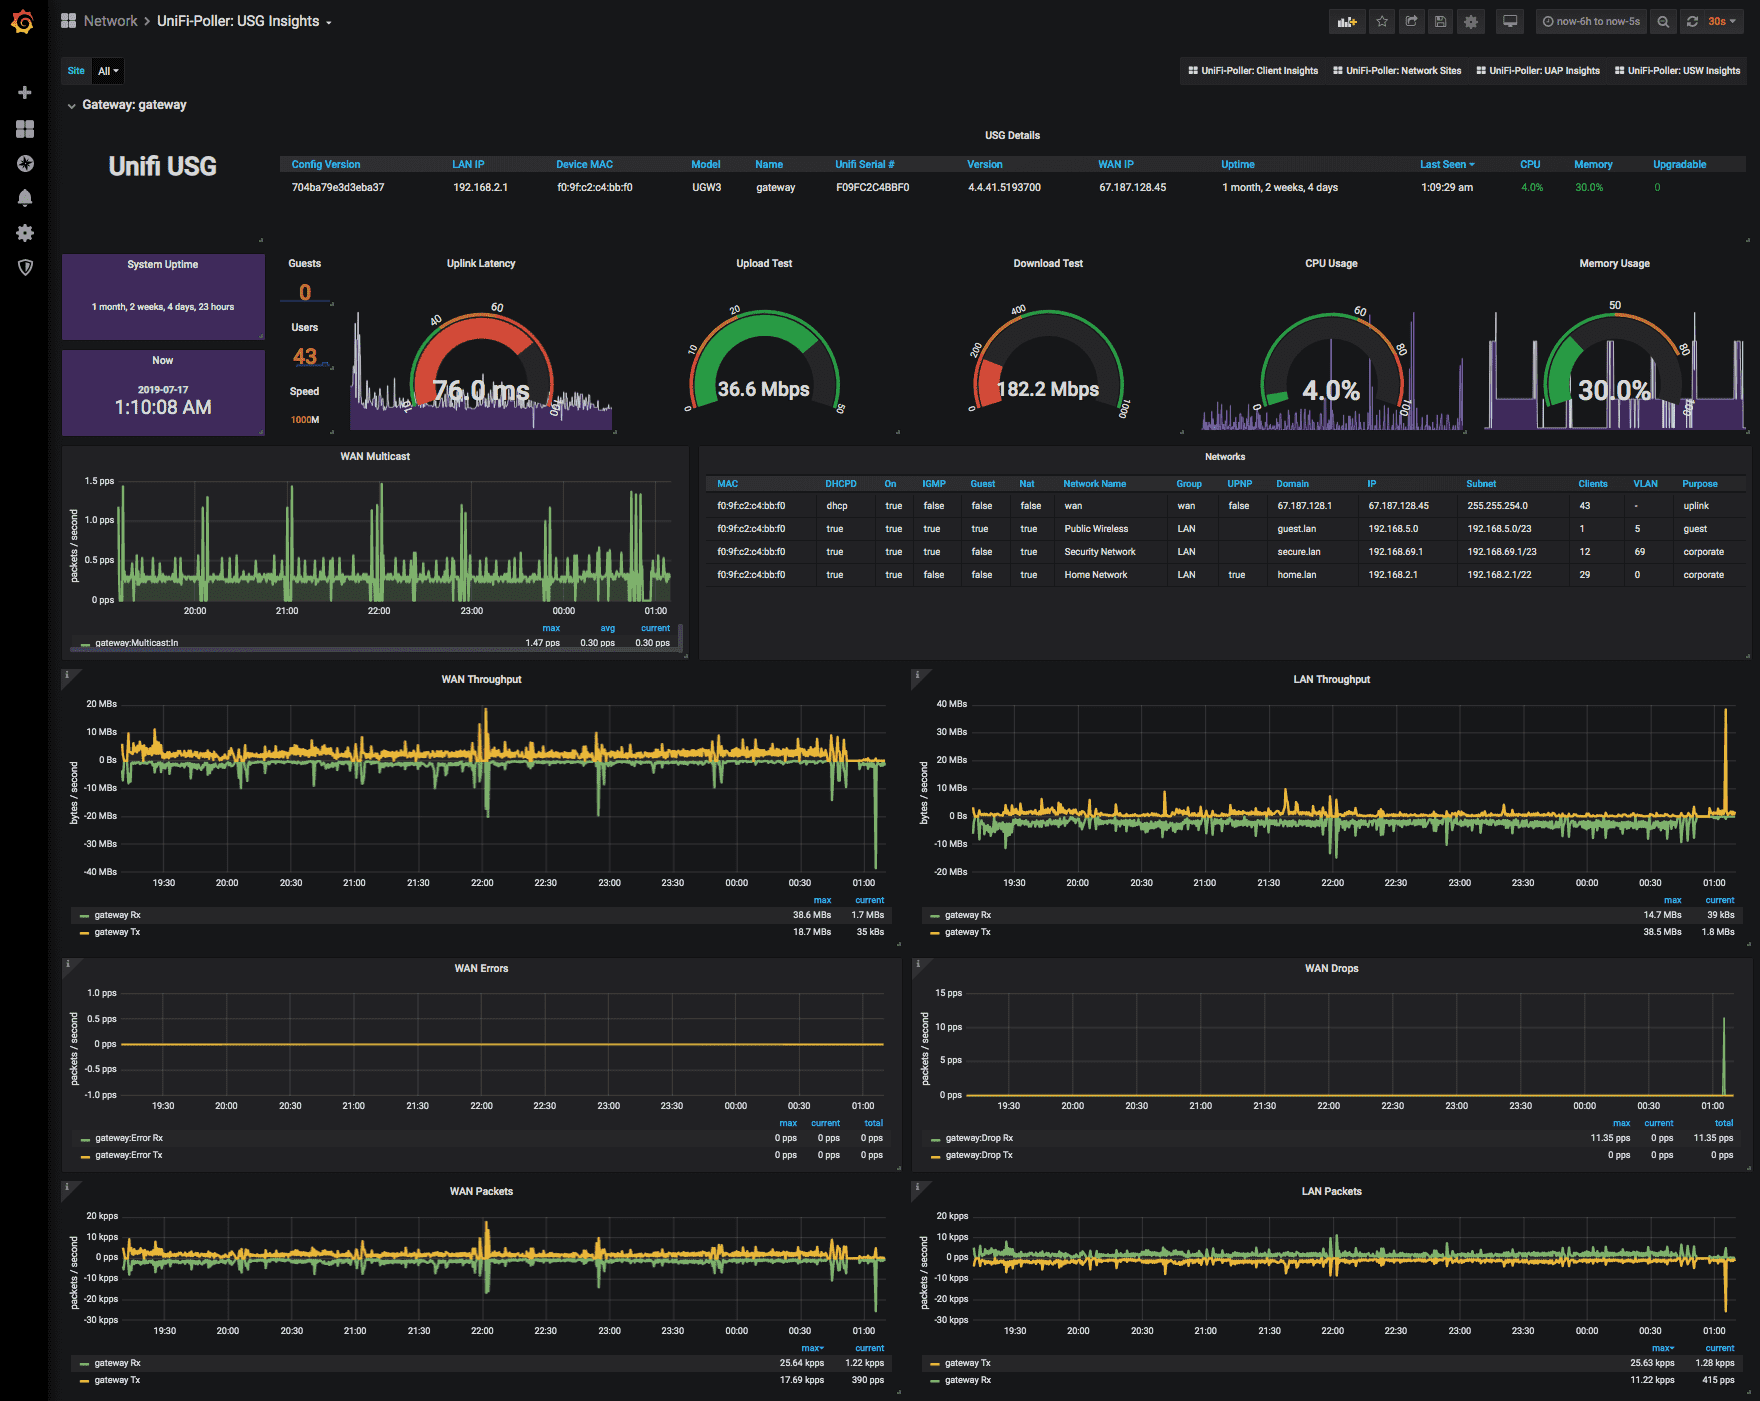Click the Users count 43 stat
The image size is (1760, 1401).
pos(305,356)
